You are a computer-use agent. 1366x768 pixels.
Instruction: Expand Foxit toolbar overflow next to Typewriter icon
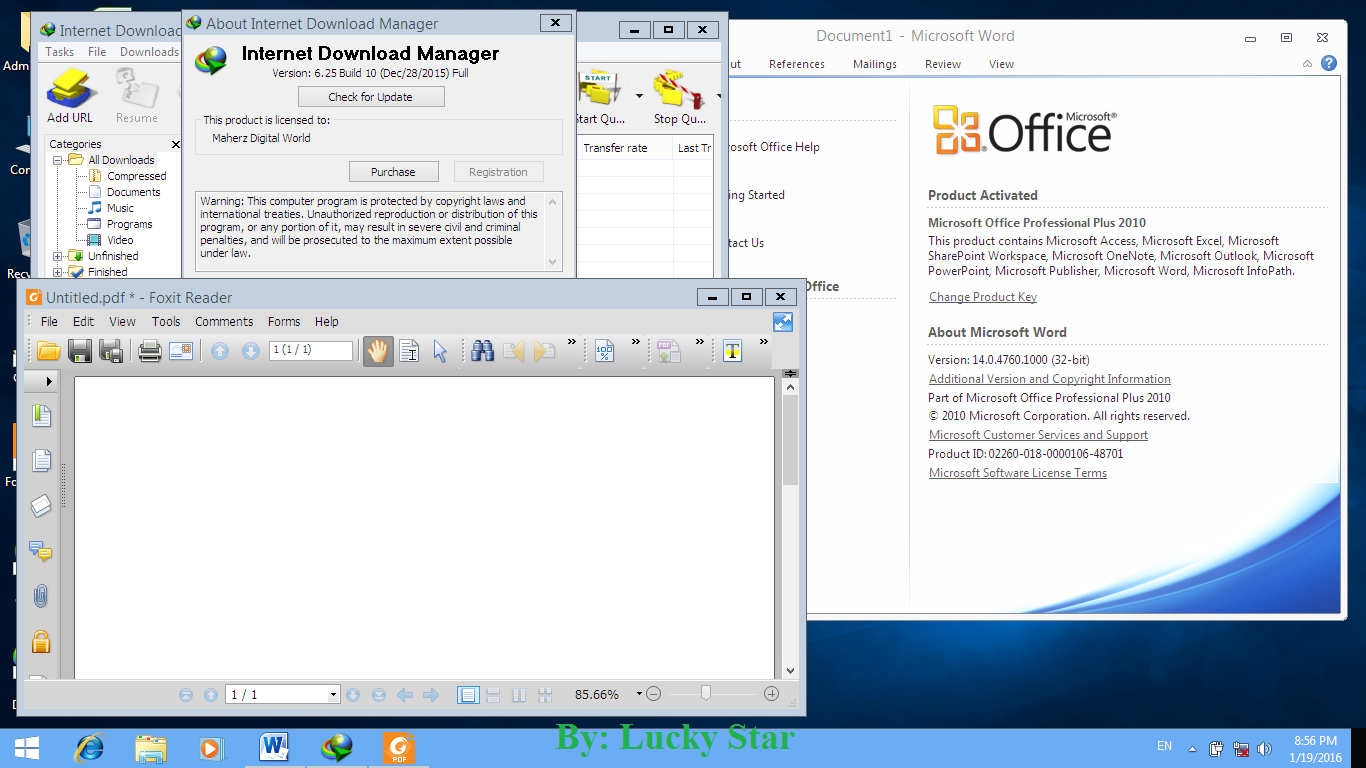coord(763,342)
